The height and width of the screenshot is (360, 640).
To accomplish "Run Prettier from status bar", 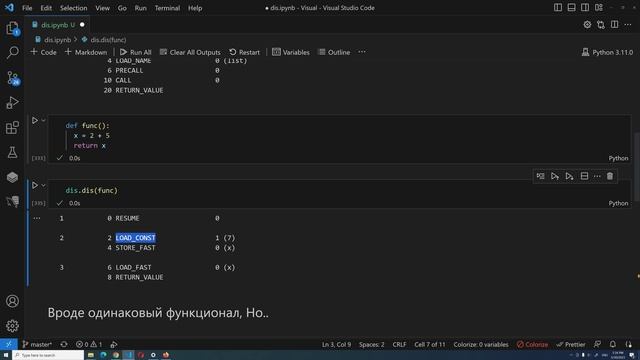I will tap(571, 344).
